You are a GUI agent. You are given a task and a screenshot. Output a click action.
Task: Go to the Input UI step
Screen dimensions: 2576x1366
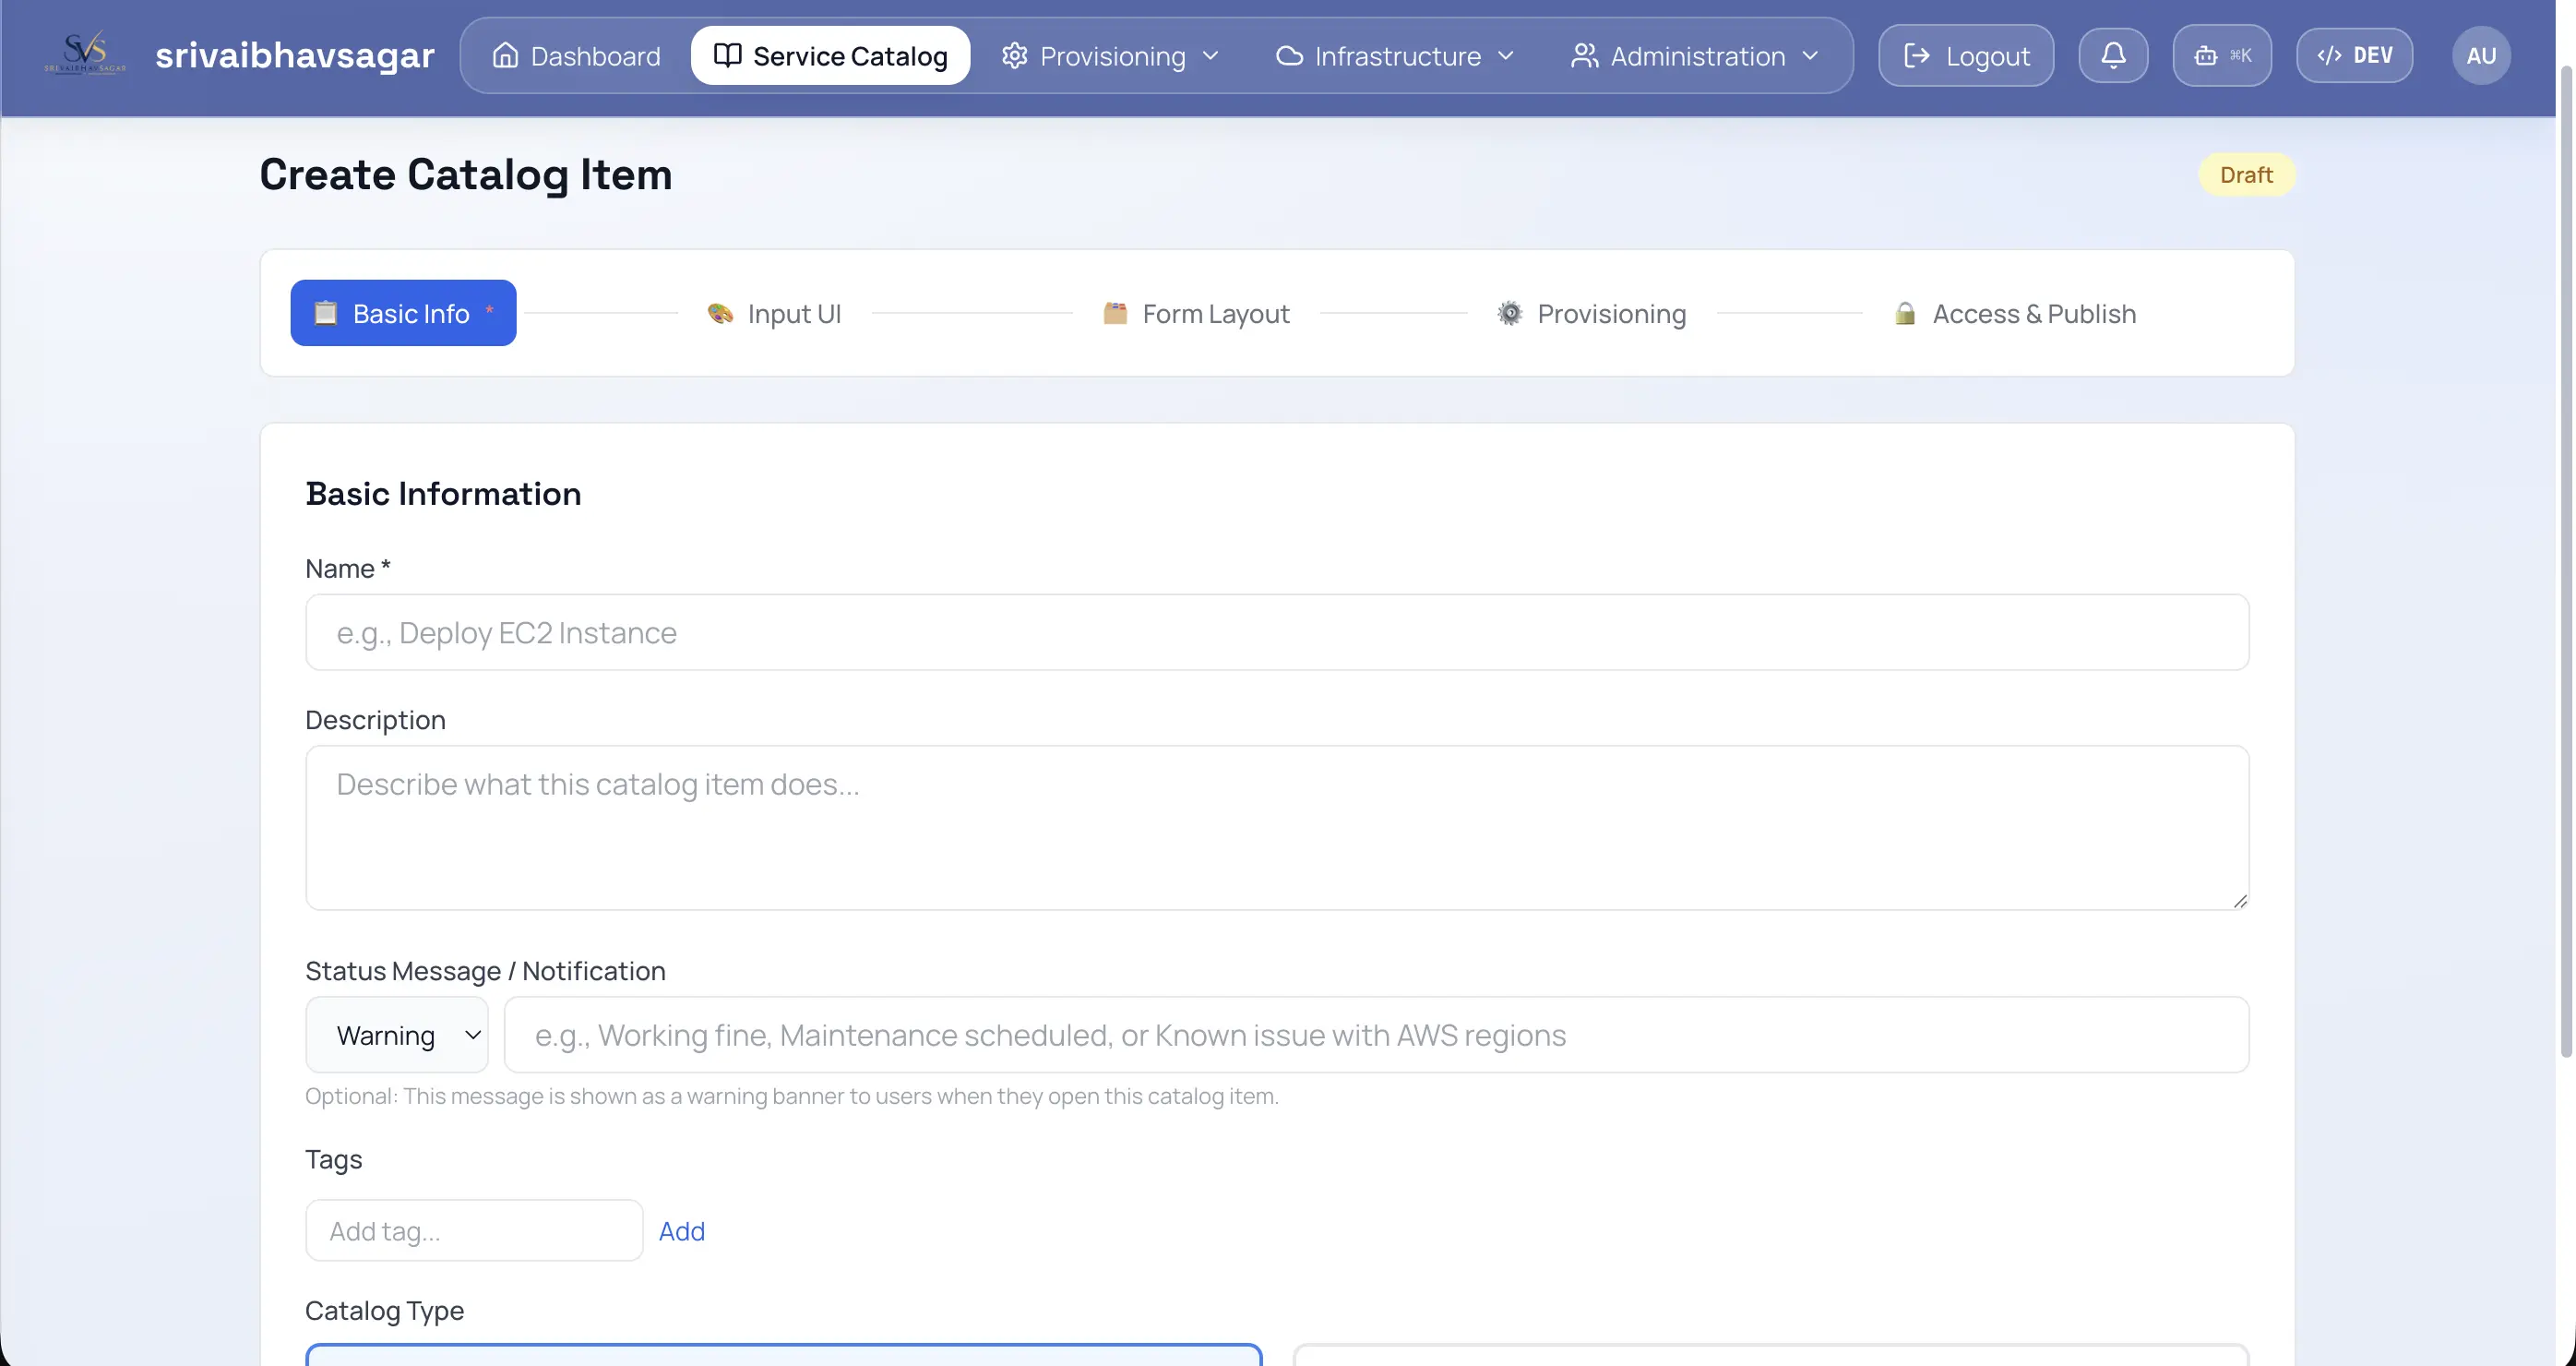tap(774, 313)
